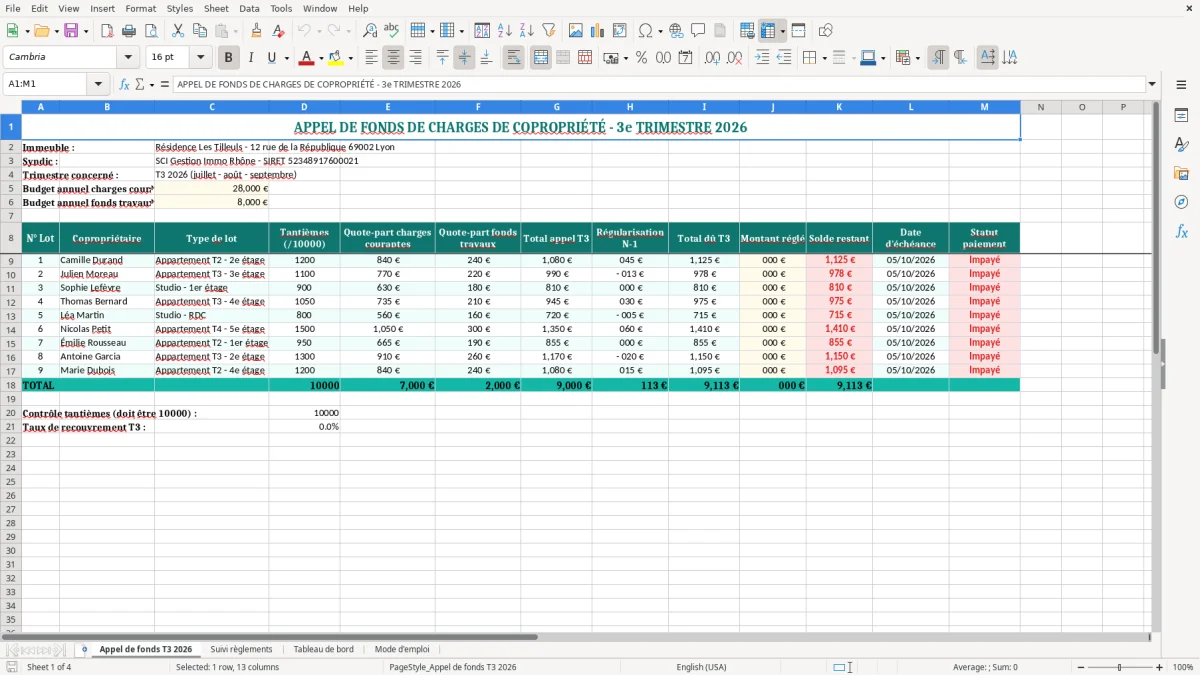This screenshot has height=675, width=1200.
Task: Click the Undo arrow
Action: 304,31
